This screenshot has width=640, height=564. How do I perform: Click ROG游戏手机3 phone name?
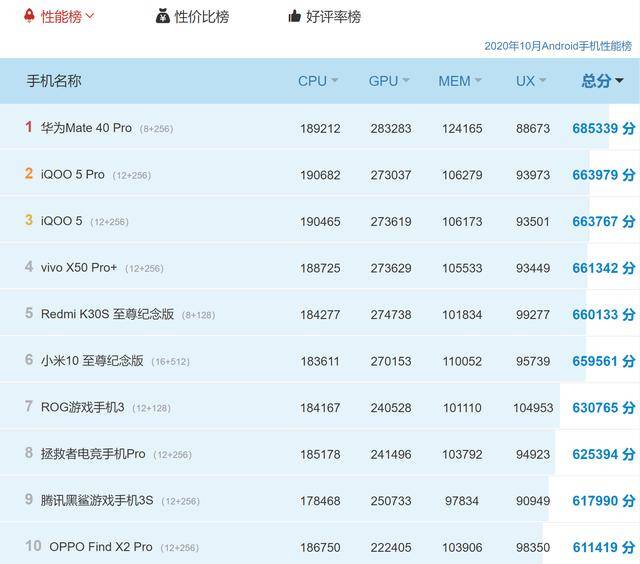(x=82, y=407)
